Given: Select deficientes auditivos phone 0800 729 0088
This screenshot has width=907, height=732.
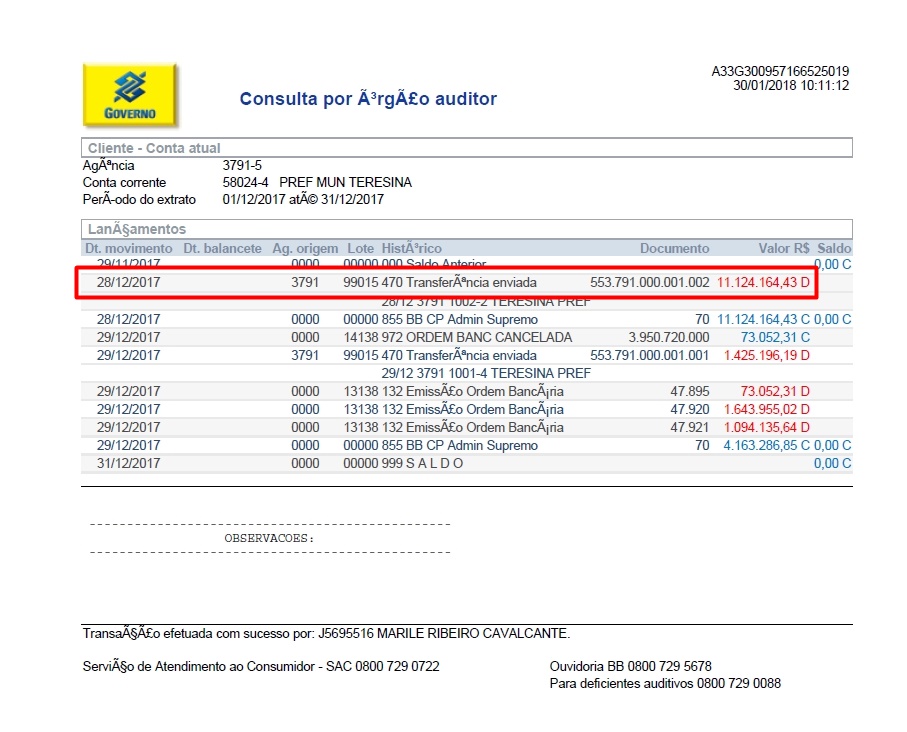Looking at the screenshot, I should coord(739,683).
